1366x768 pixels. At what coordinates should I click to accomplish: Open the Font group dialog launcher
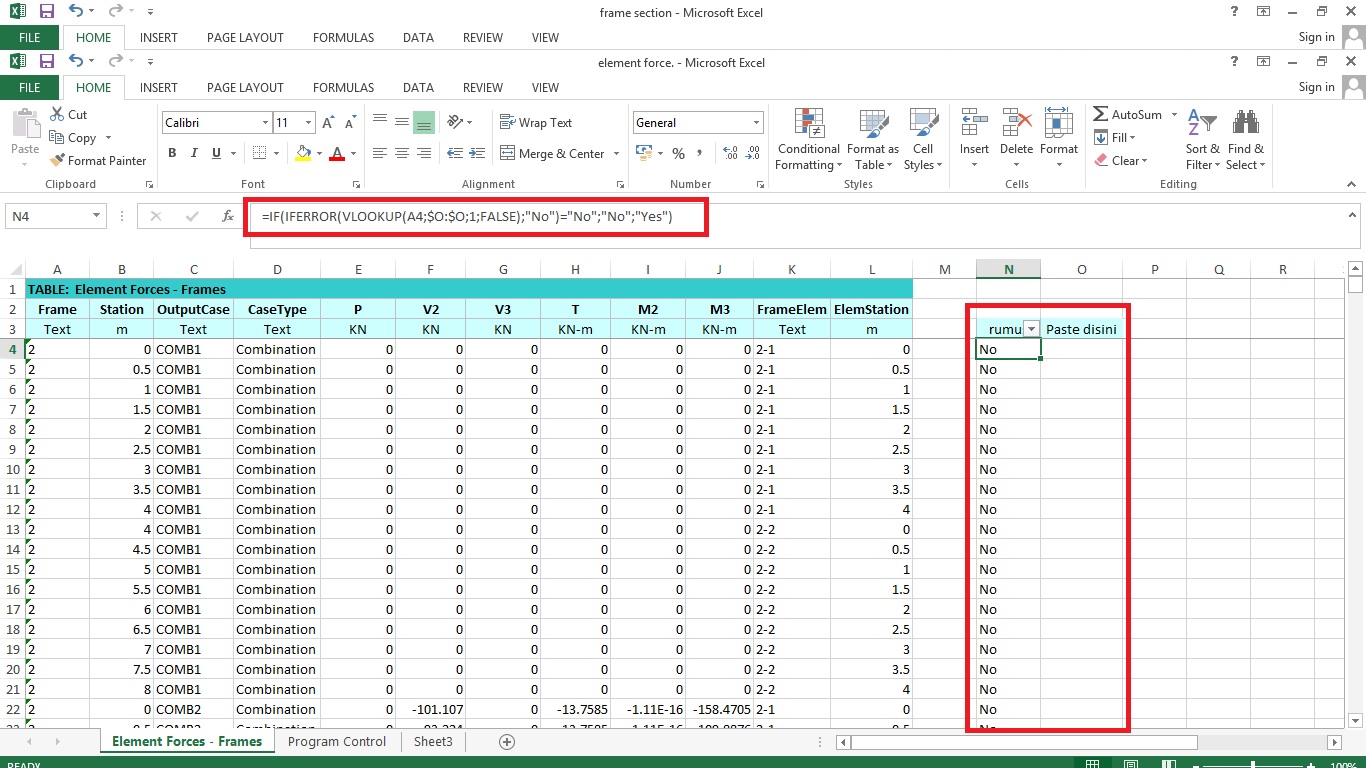pyautogui.click(x=357, y=185)
